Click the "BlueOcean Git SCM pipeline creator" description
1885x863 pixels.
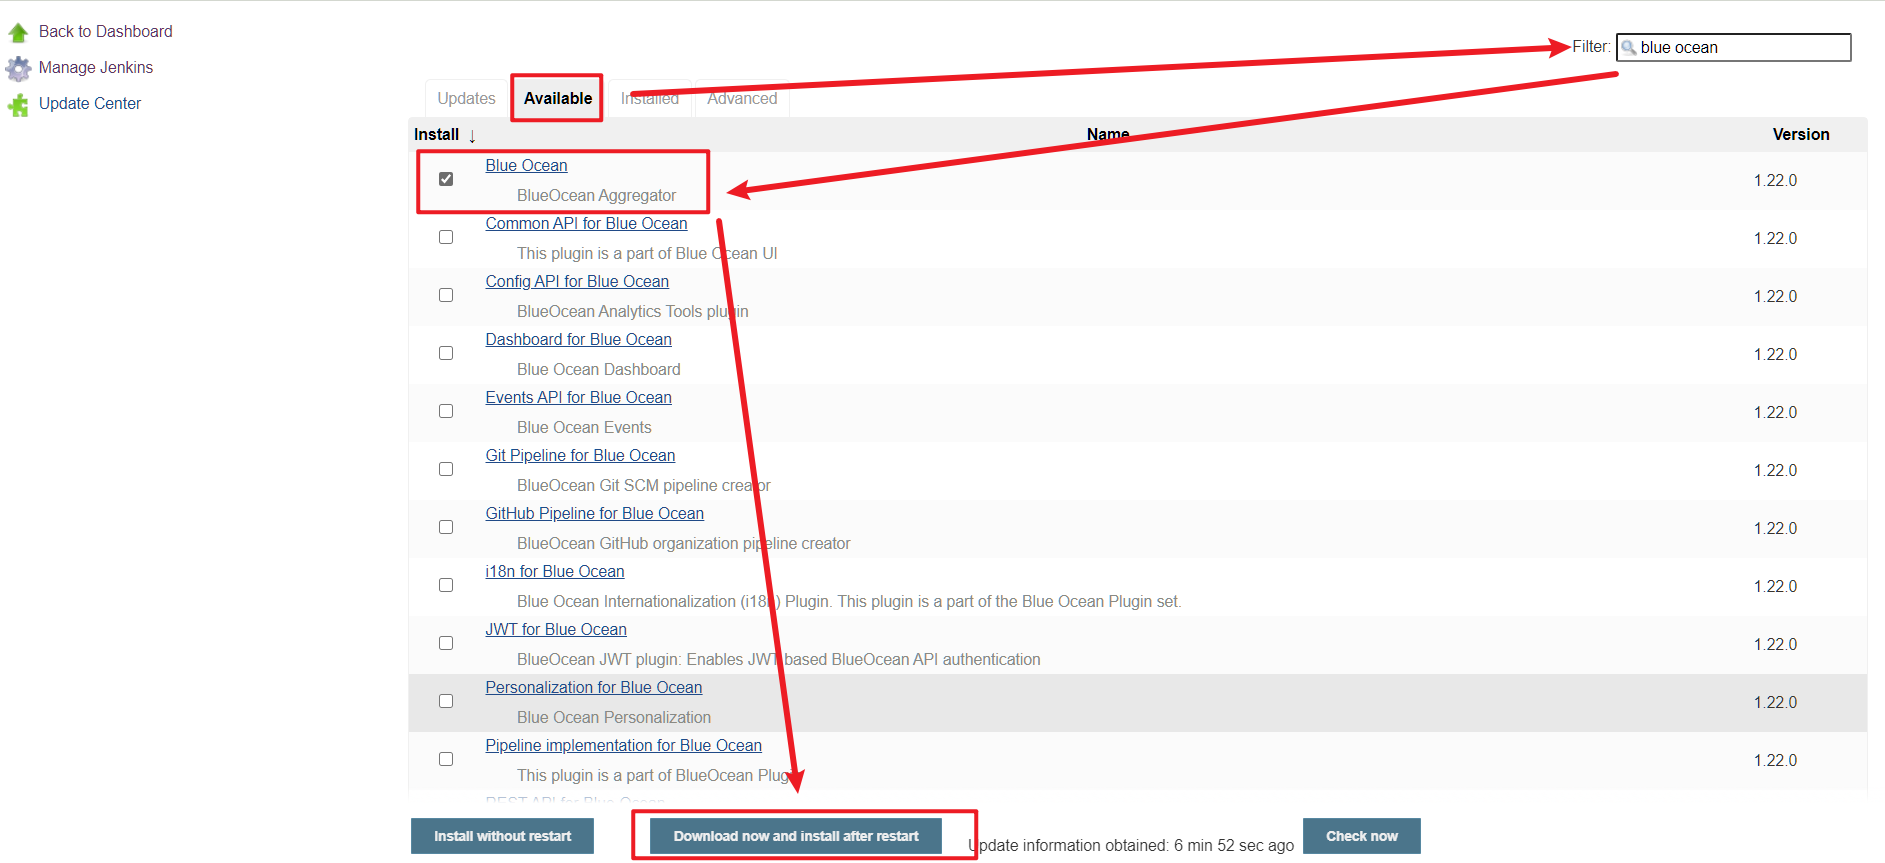(x=644, y=486)
